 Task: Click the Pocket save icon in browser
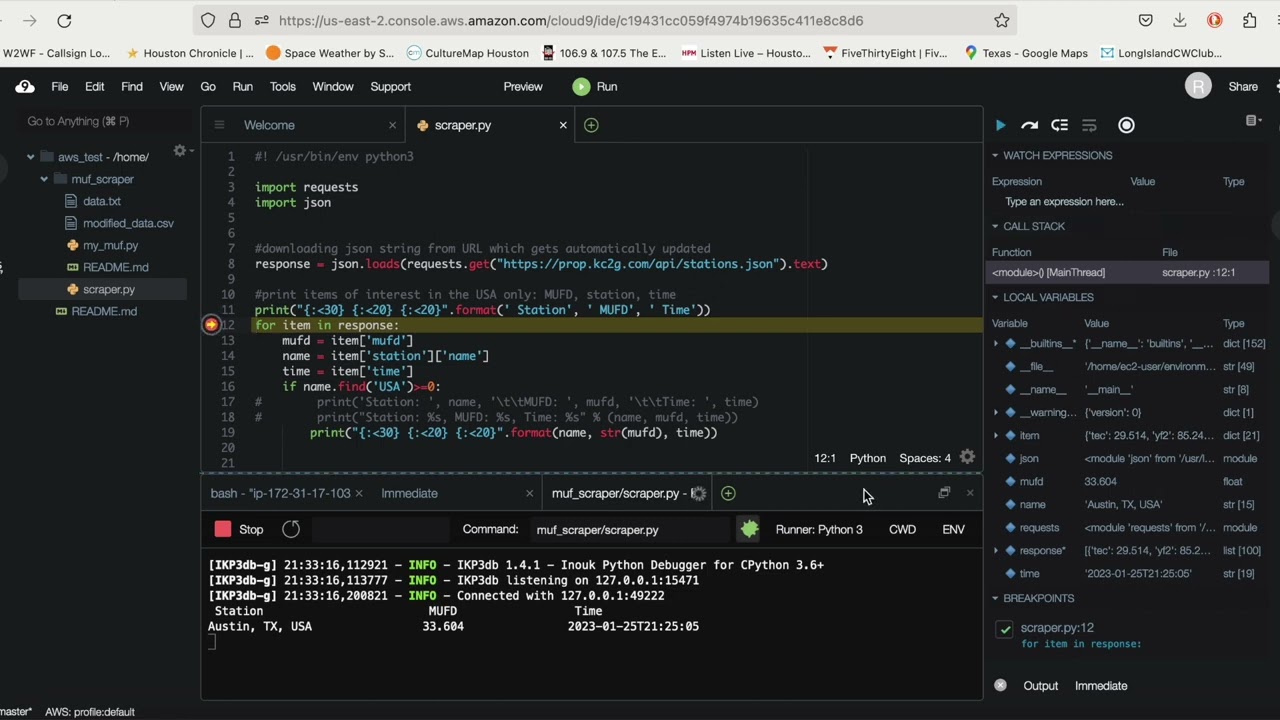(x=1146, y=20)
